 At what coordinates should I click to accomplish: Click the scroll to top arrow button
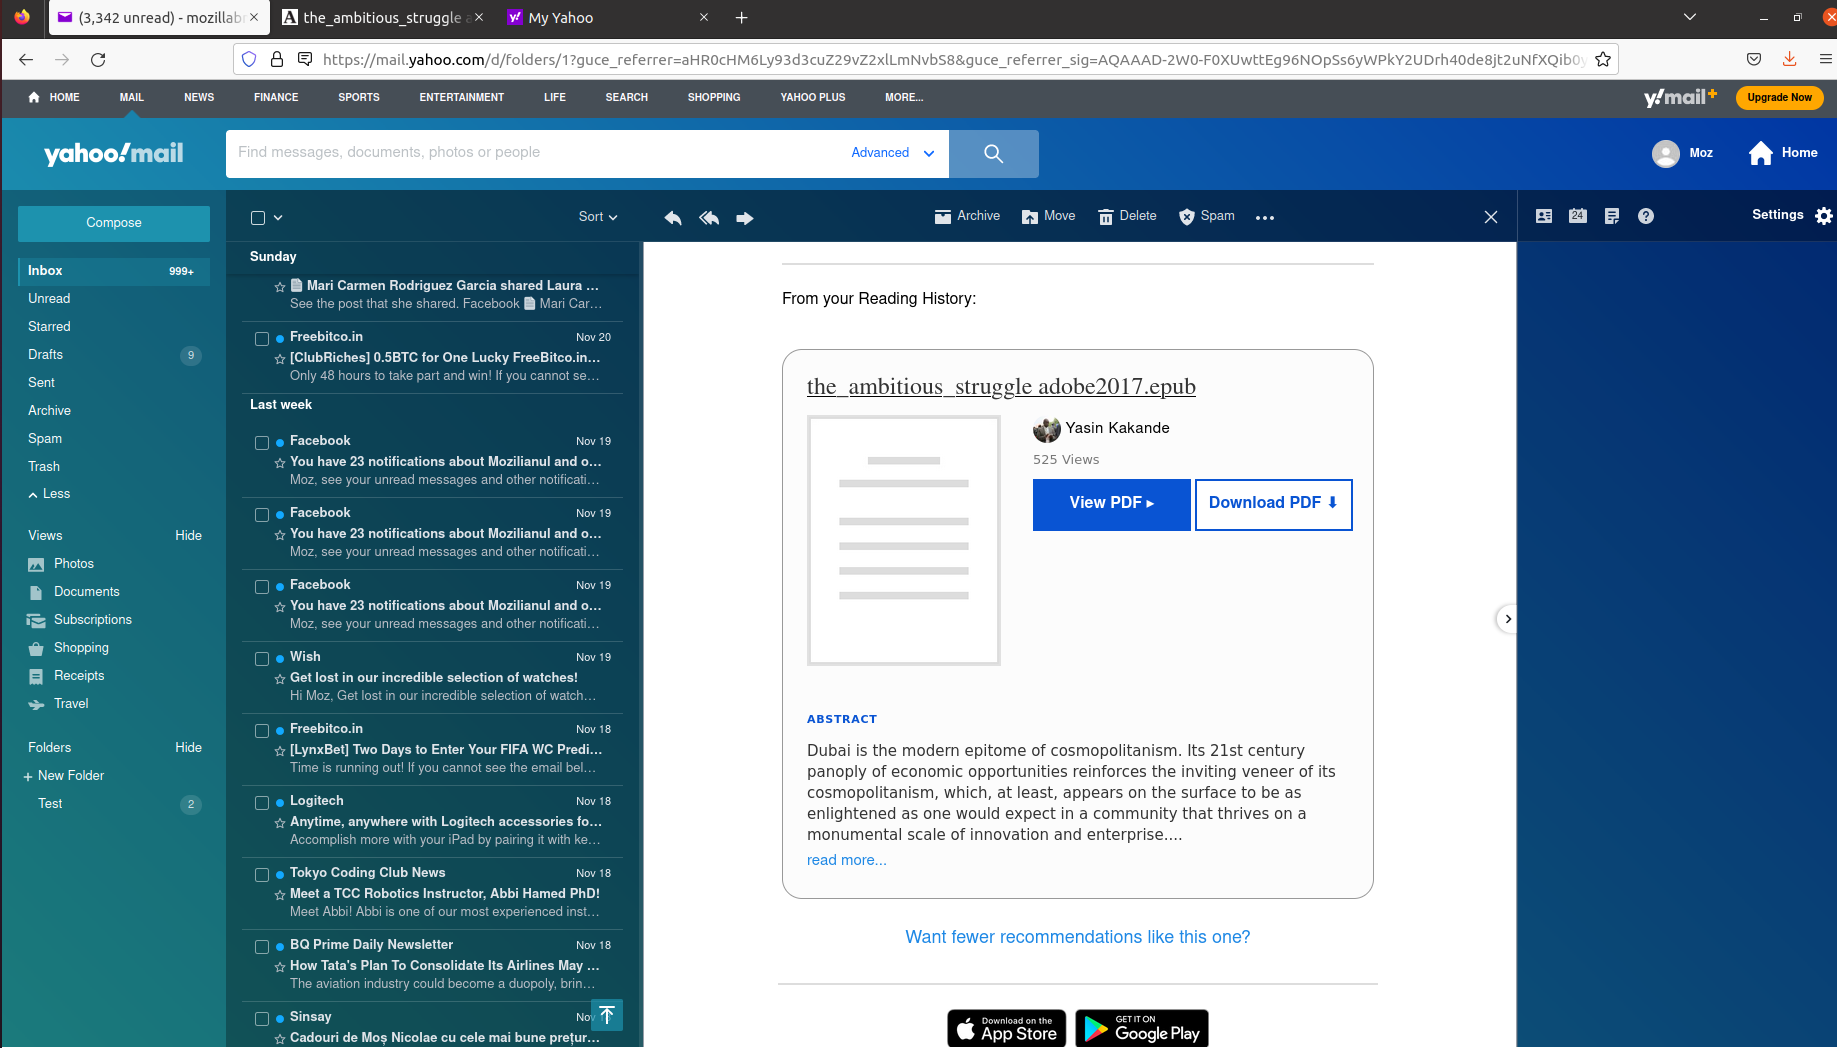[x=607, y=1015]
